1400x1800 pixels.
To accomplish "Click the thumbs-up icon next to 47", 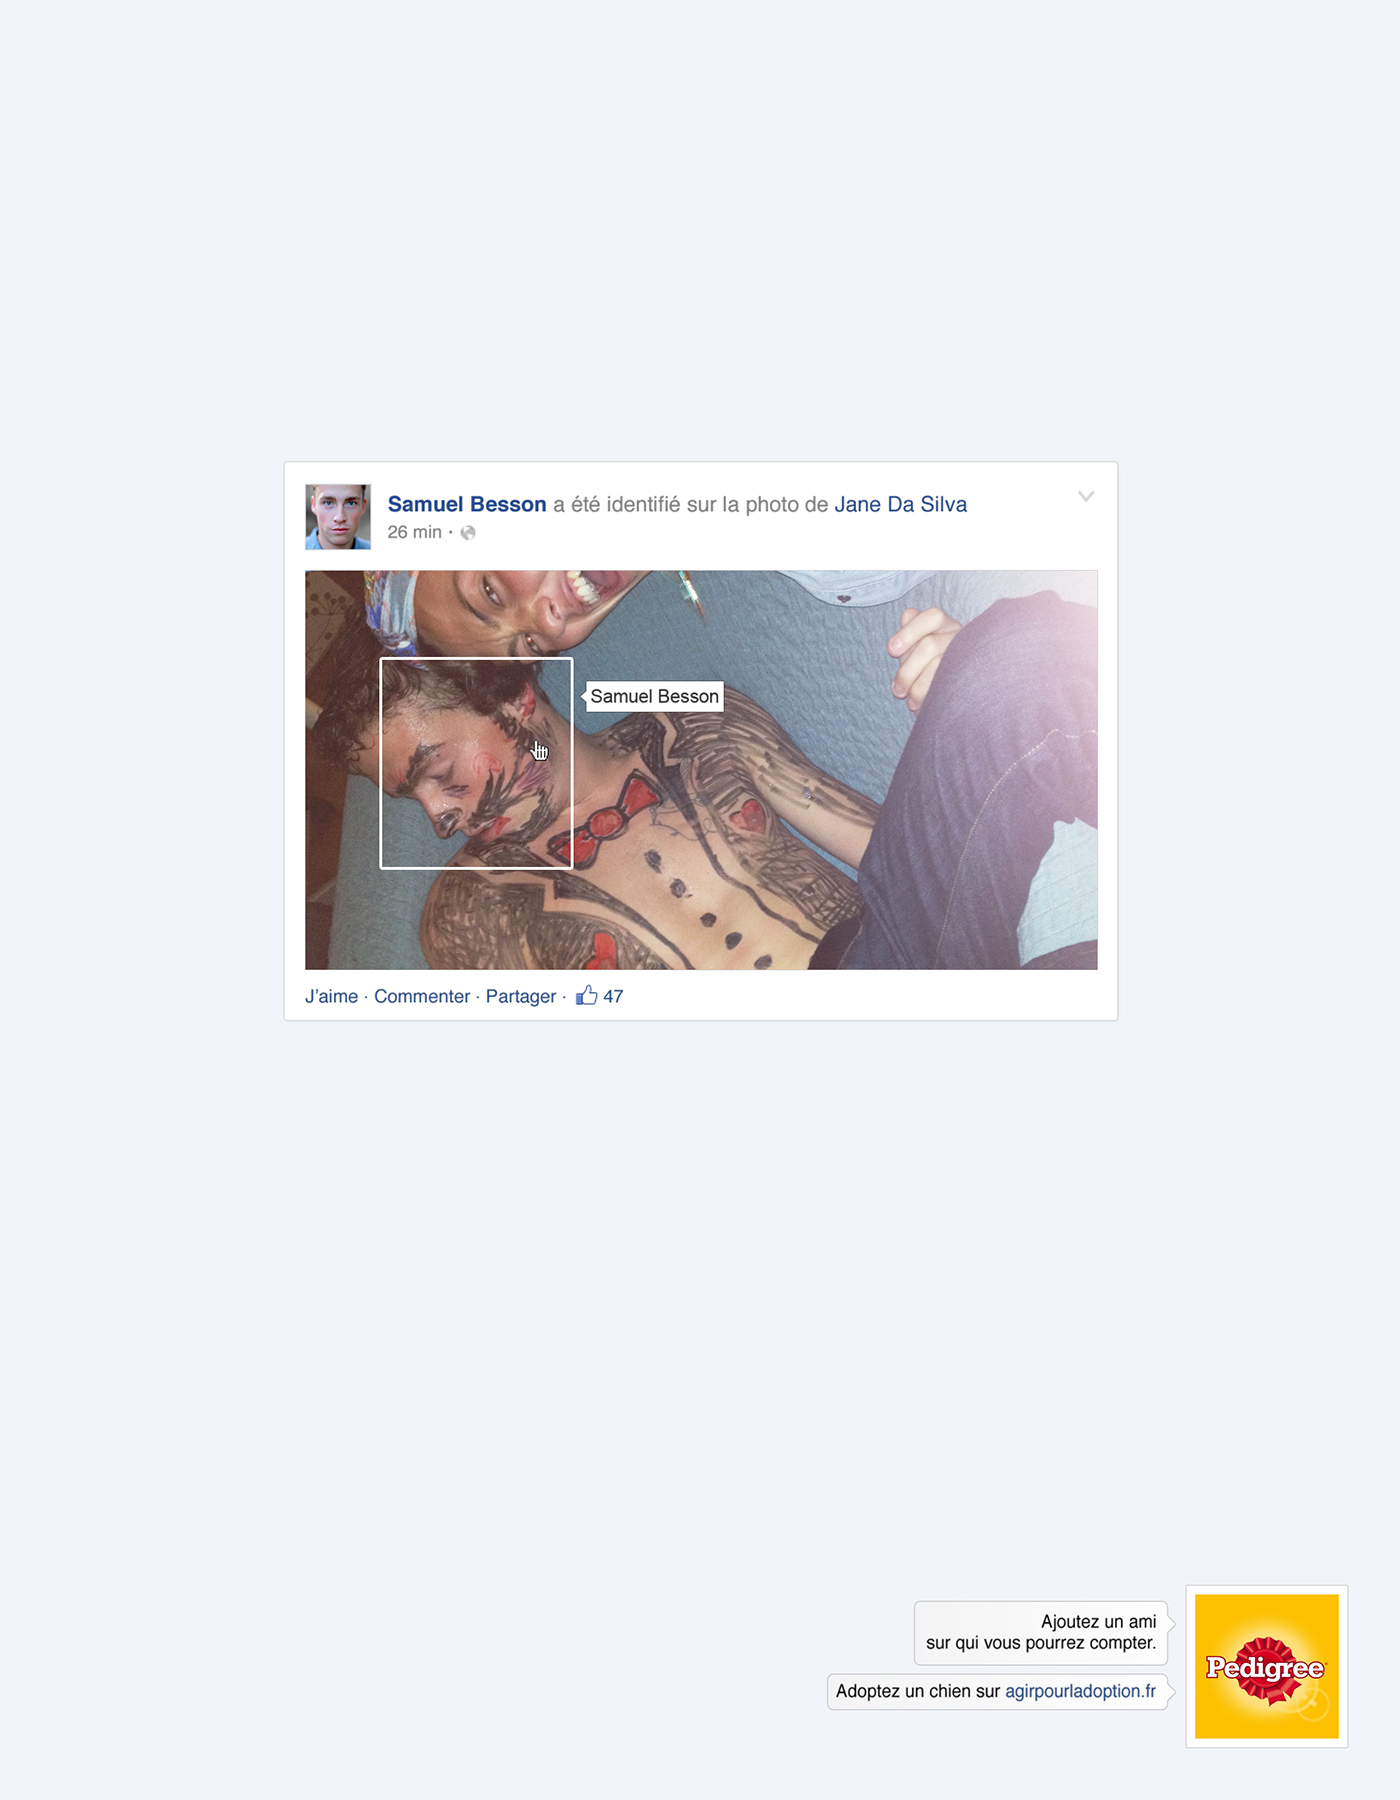I will tap(587, 995).
